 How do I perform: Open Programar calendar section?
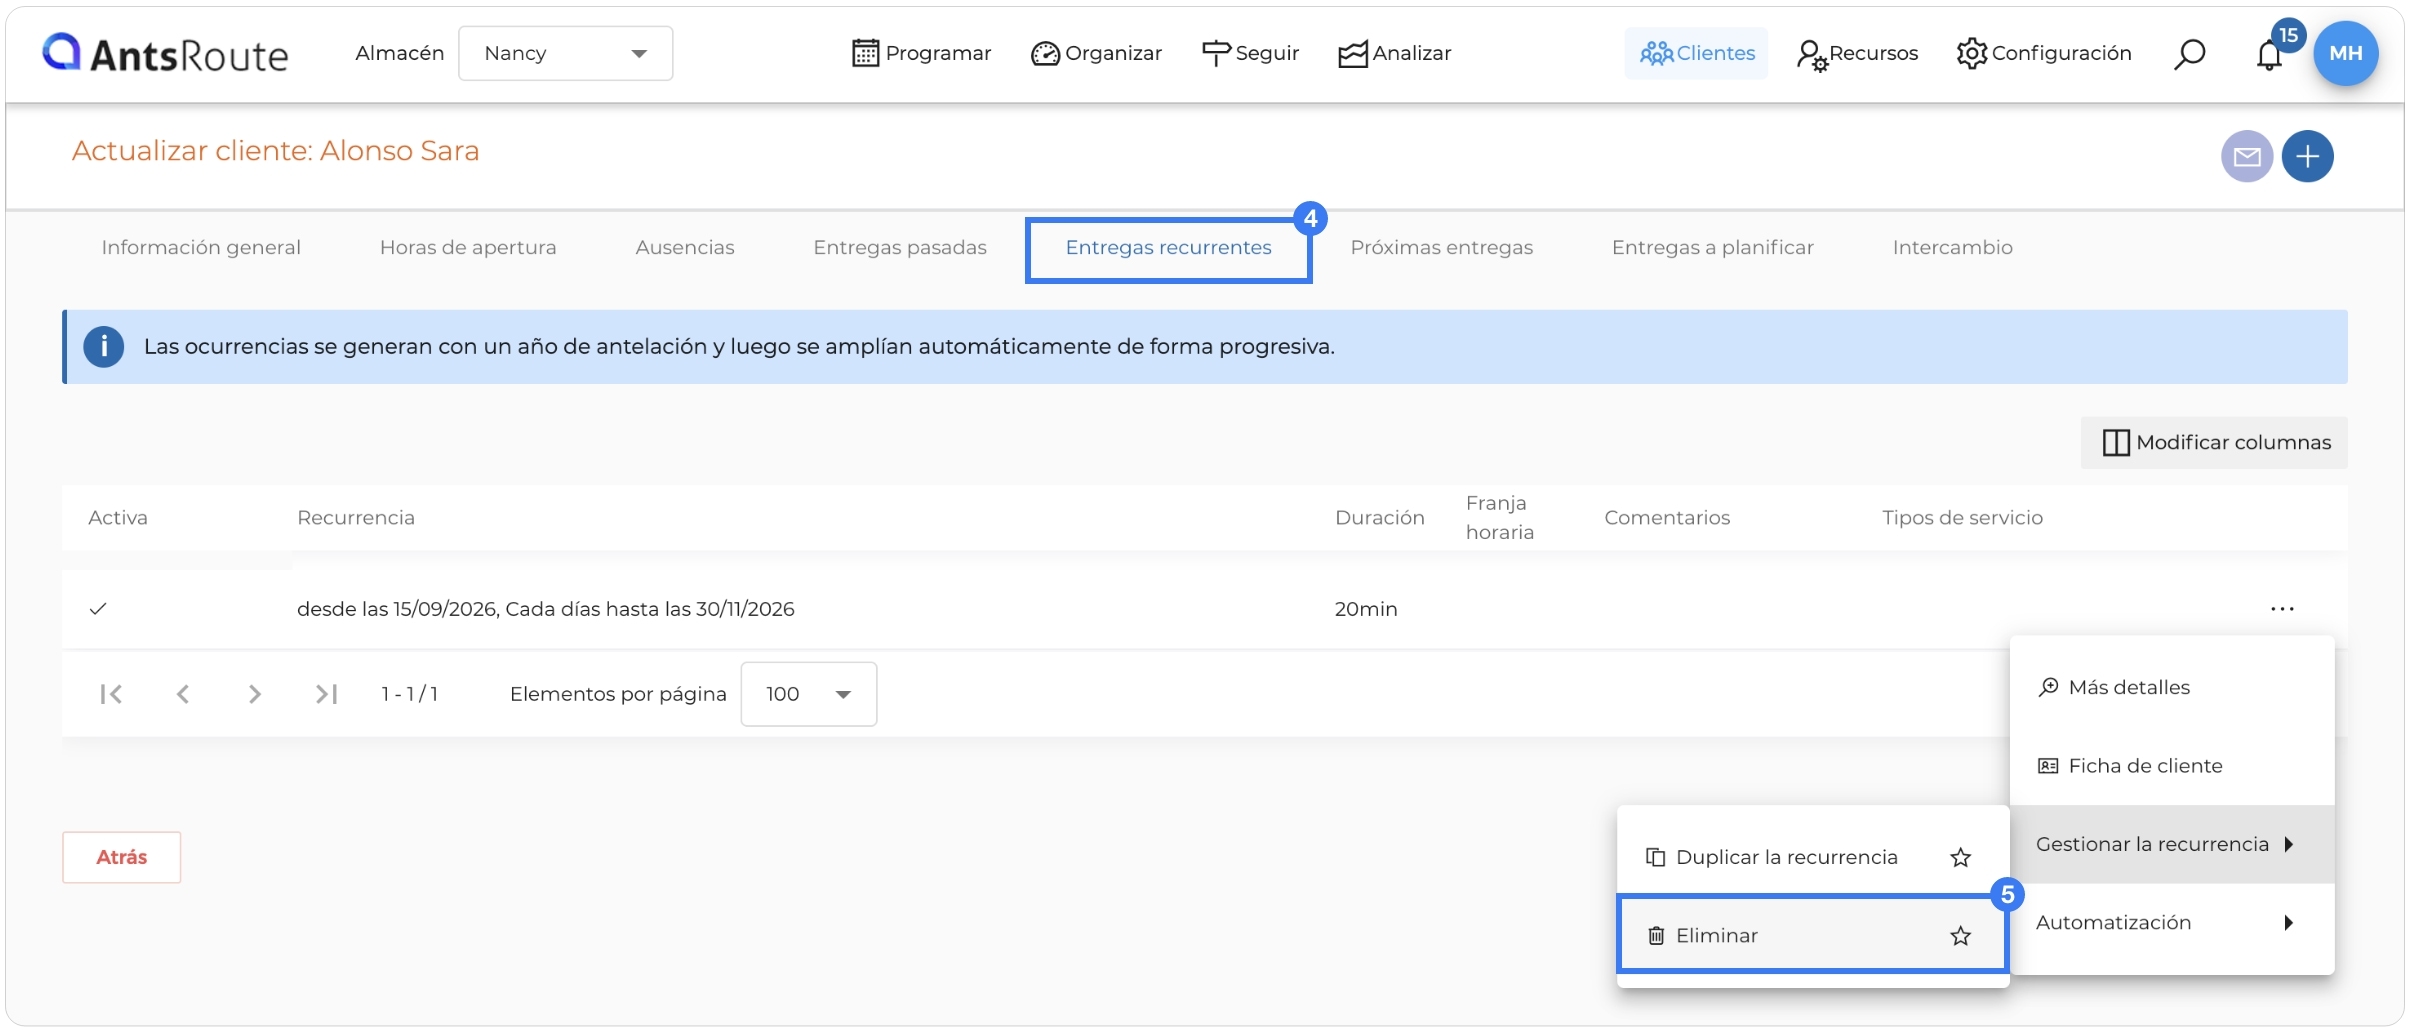click(921, 53)
